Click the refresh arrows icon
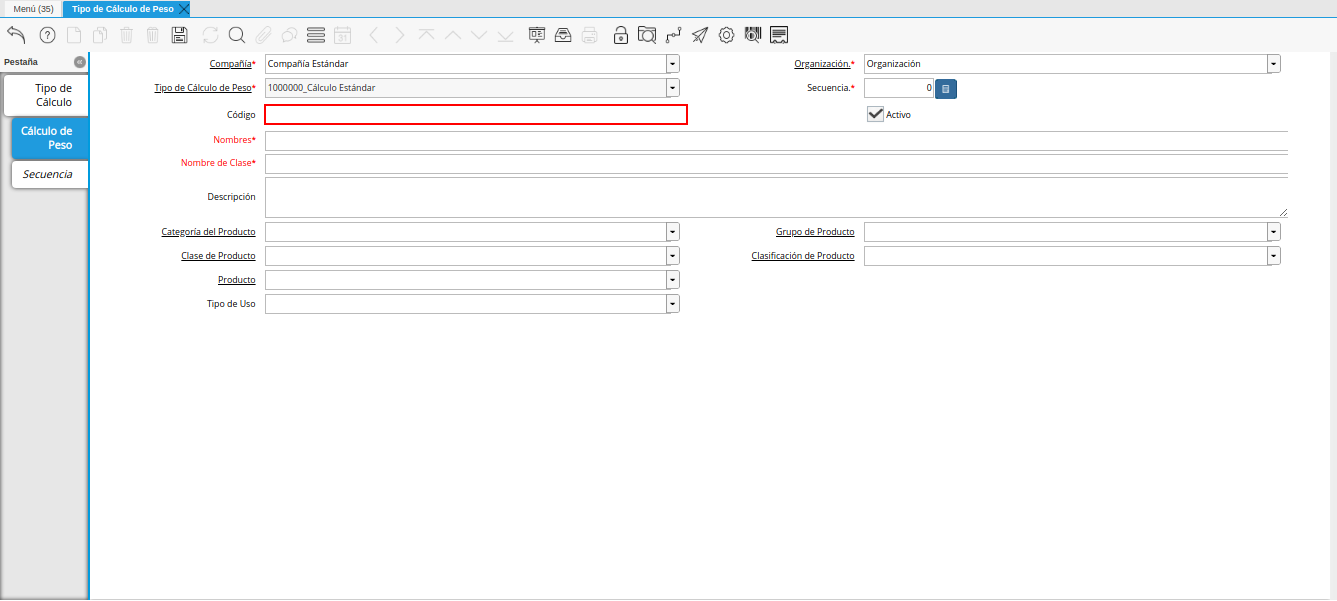The width and height of the screenshot is (1337, 601). [x=210, y=35]
